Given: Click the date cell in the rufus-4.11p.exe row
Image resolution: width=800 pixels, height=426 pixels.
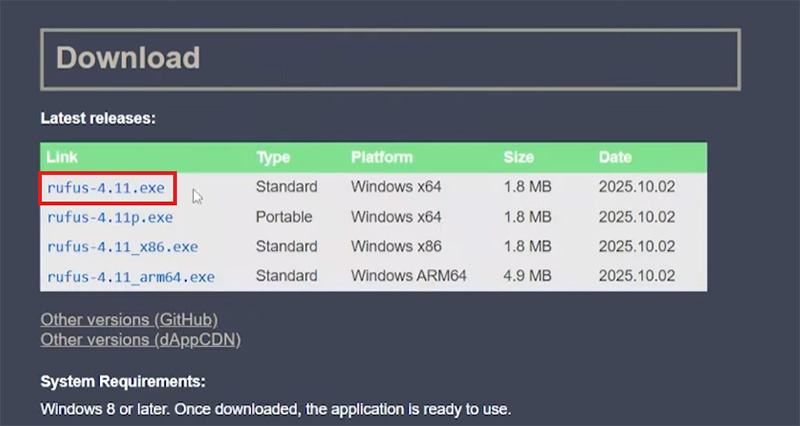Looking at the screenshot, I should tap(636, 217).
